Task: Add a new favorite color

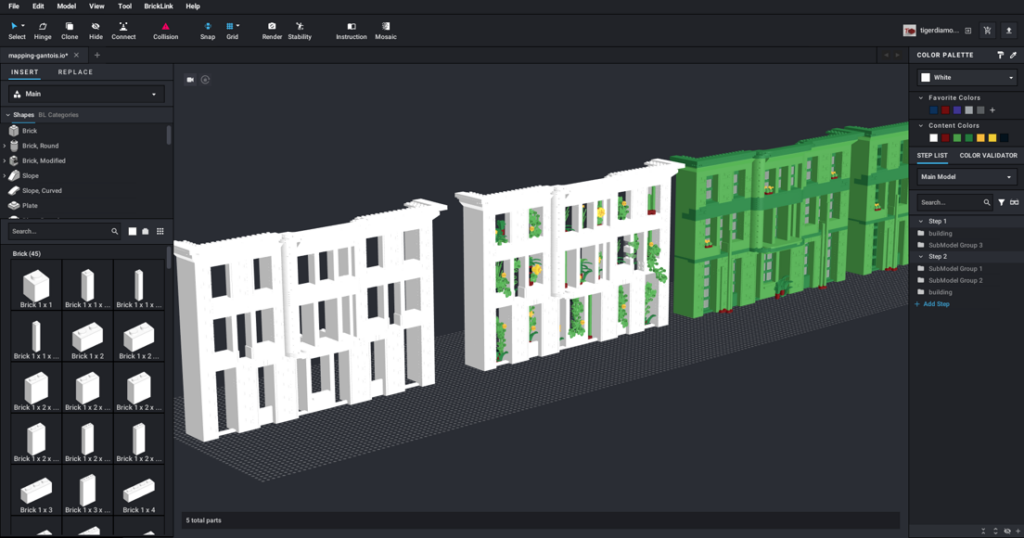Action: [992, 110]
